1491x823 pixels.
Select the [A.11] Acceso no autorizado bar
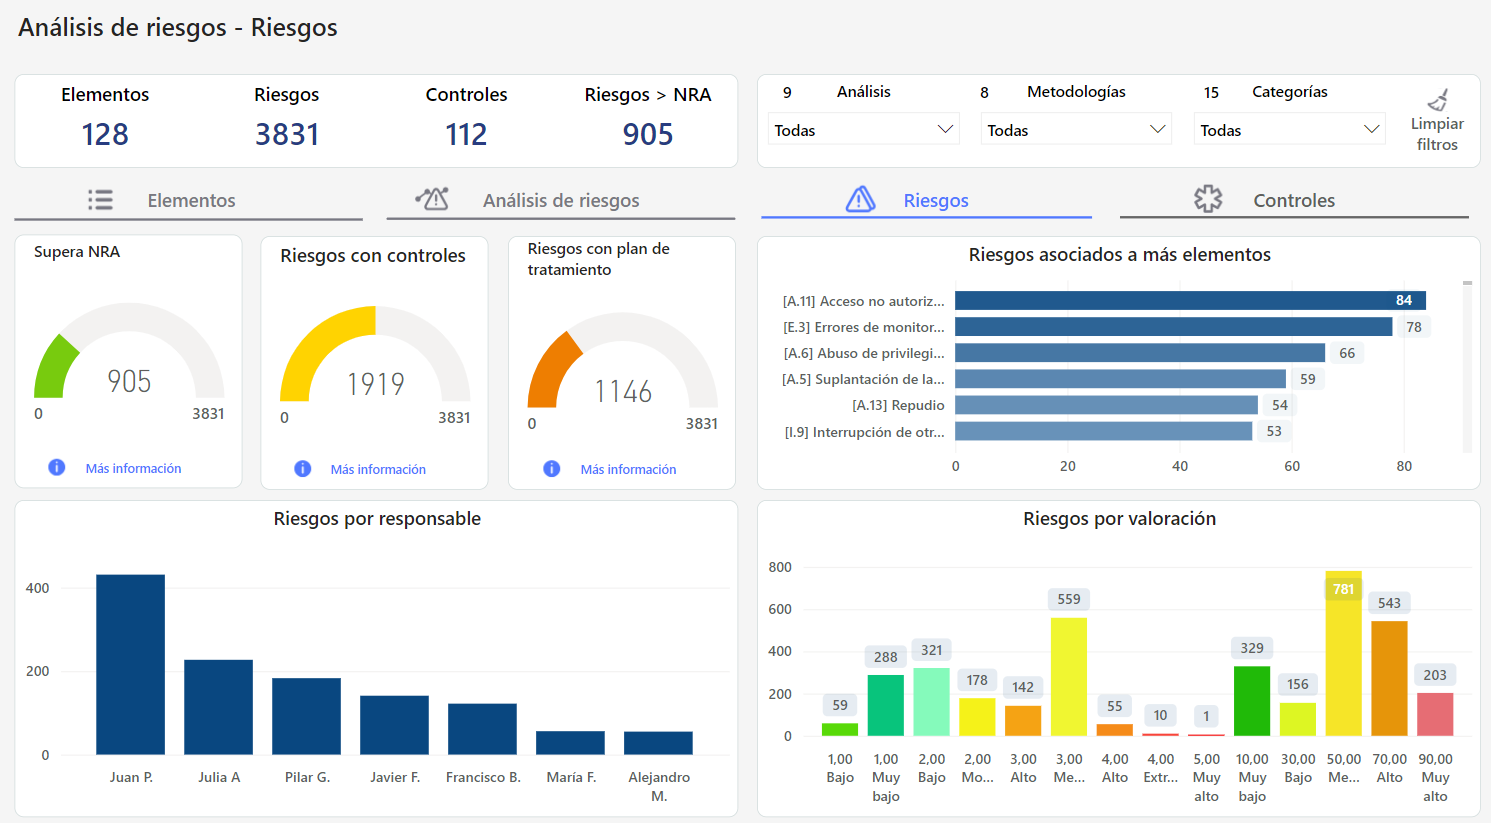(1190, 301)
